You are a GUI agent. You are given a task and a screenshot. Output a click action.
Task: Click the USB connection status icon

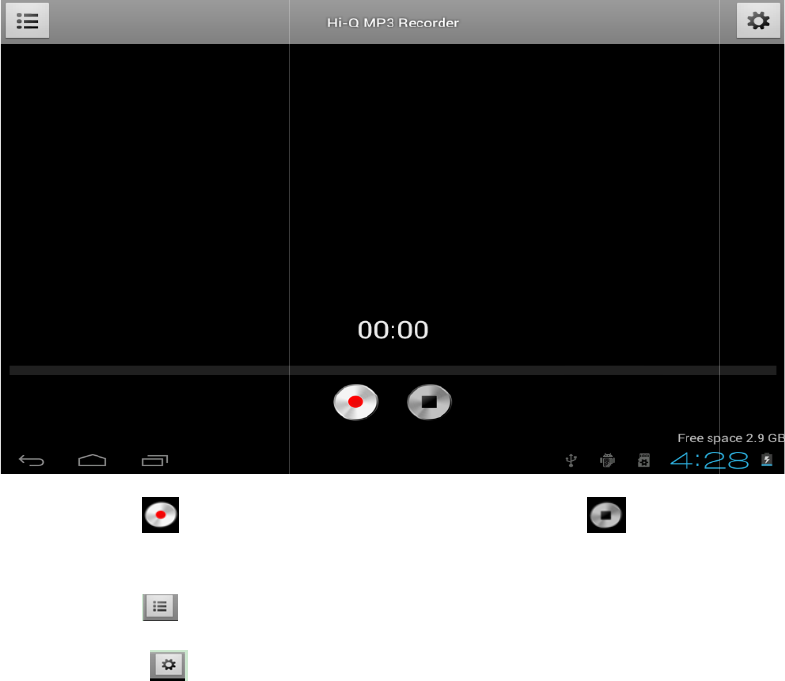click(571, 460)
